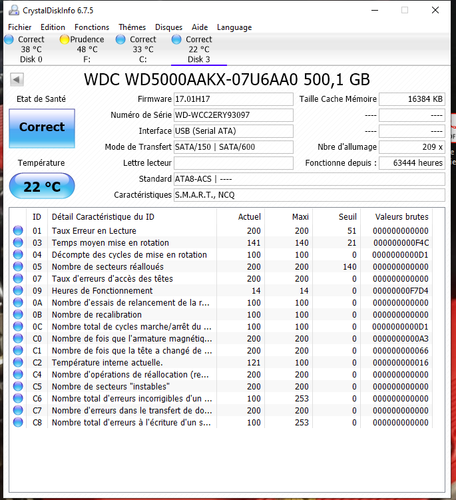This screenshot has width=456, height=500.
Task: Select the F: drive marked Prudence
Action: (x=82, y=49)
